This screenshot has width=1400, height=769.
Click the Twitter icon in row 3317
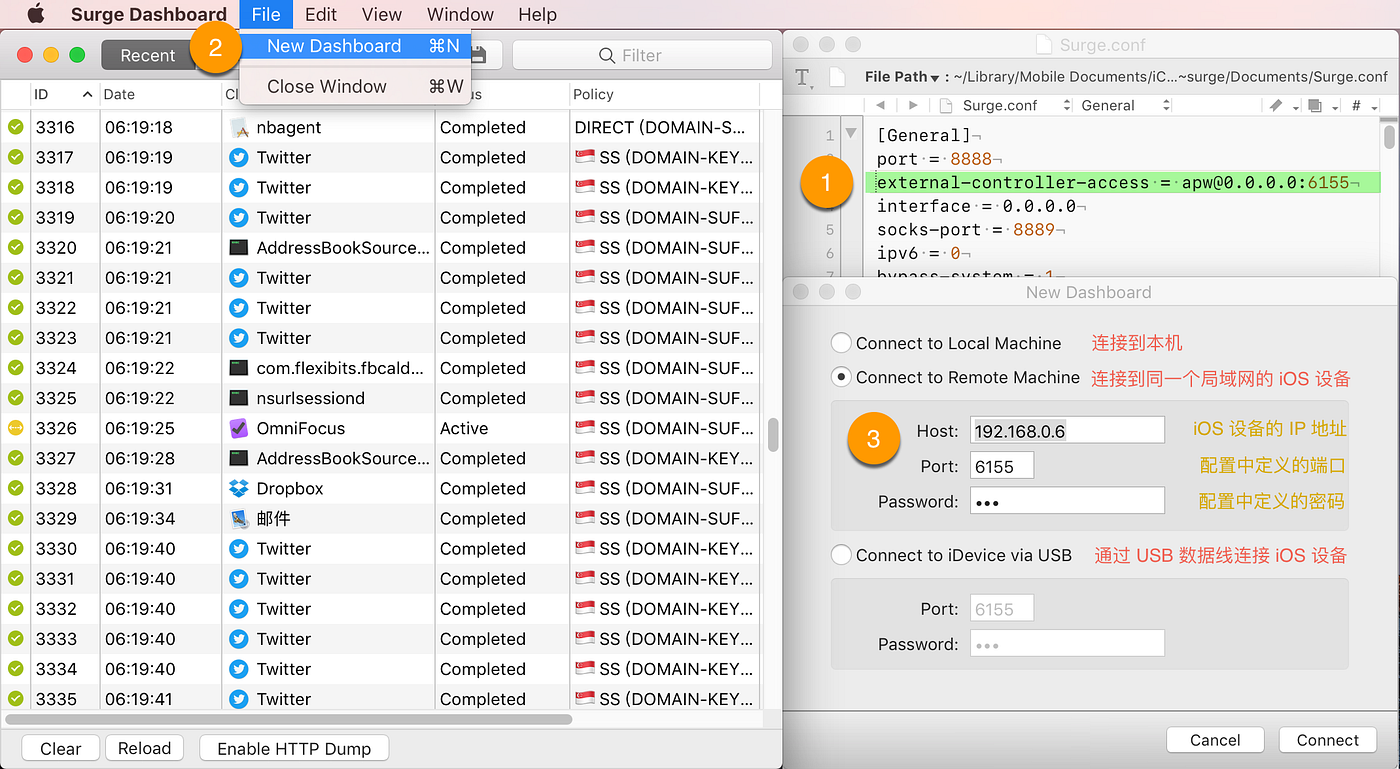coord(238,157)
